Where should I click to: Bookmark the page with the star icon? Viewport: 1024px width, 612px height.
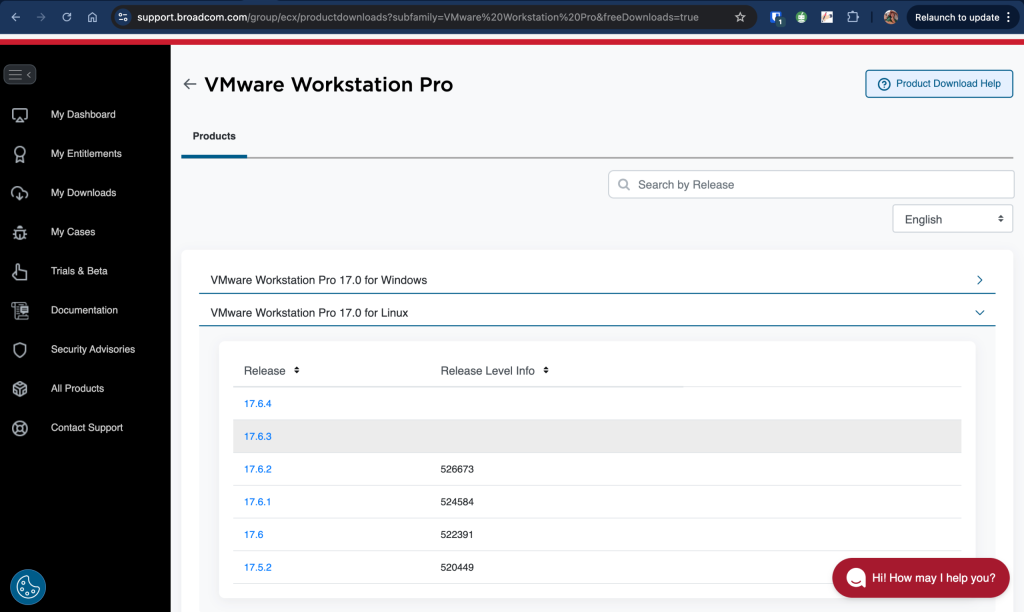pyautogui.click(x=738, y=17)
